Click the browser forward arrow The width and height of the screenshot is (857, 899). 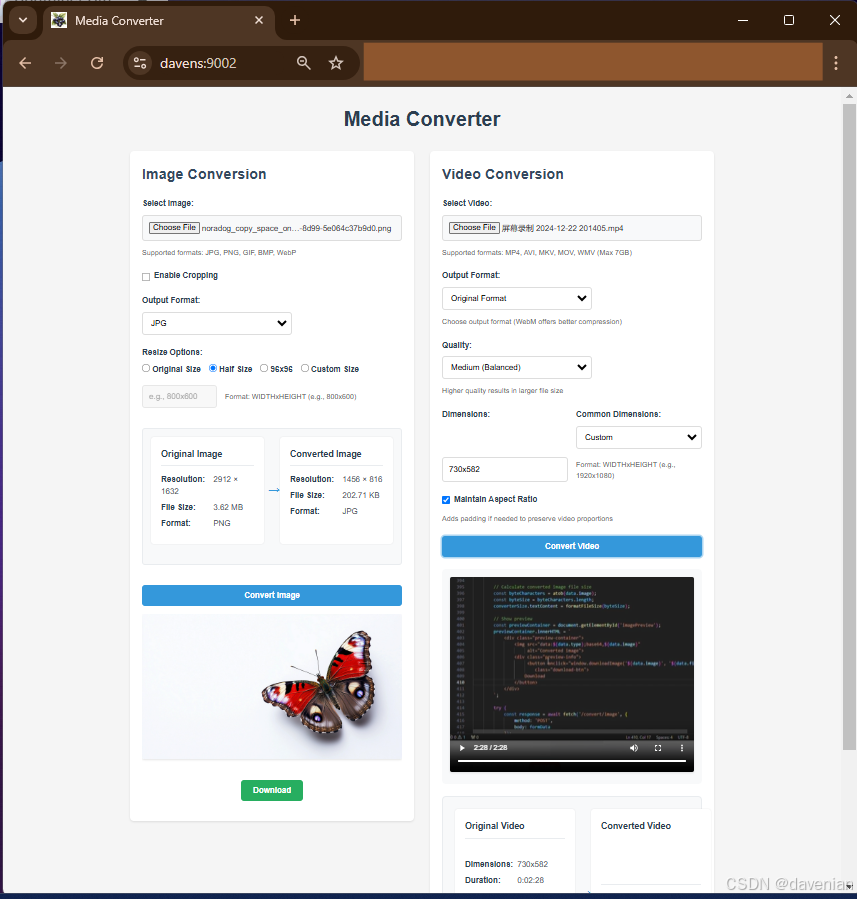point(61,63)
